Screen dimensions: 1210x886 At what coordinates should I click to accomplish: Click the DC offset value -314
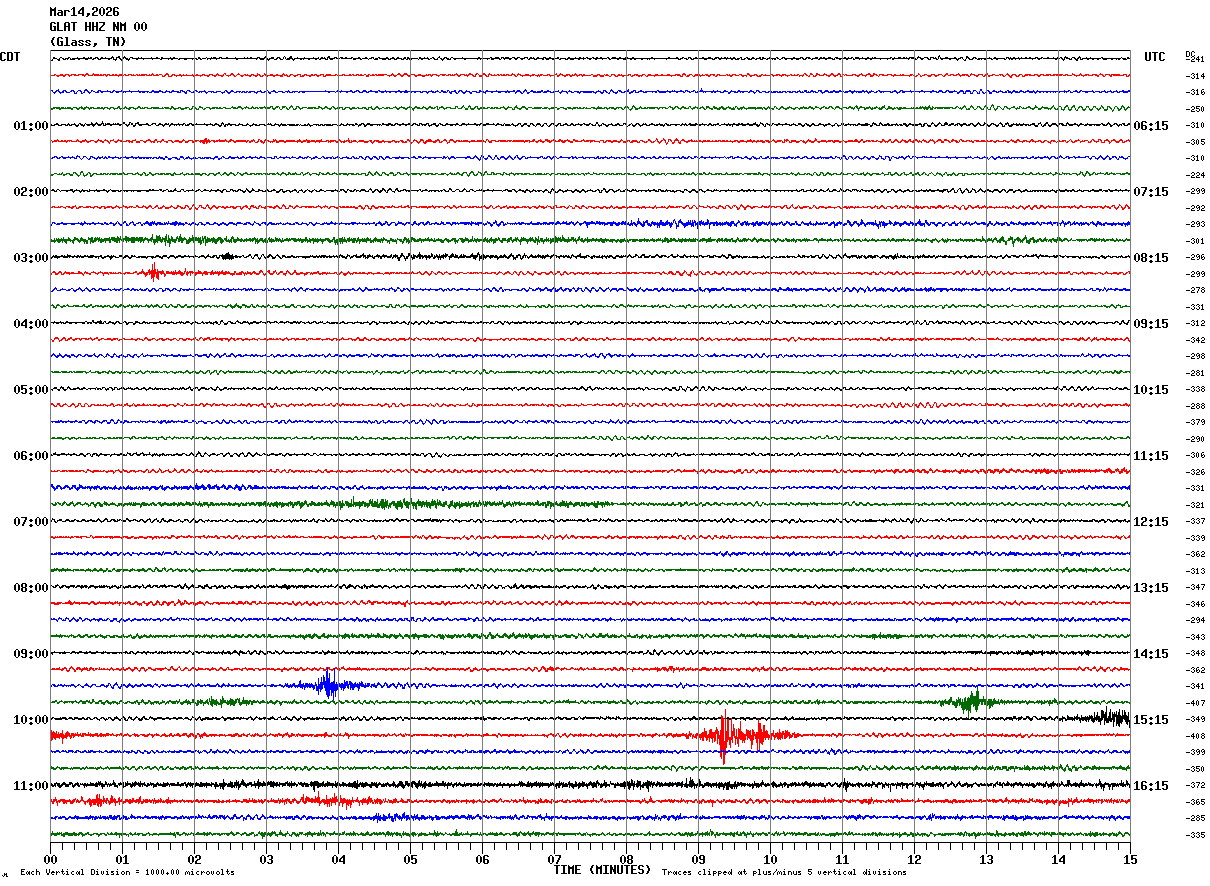[x=1195, y=76]
